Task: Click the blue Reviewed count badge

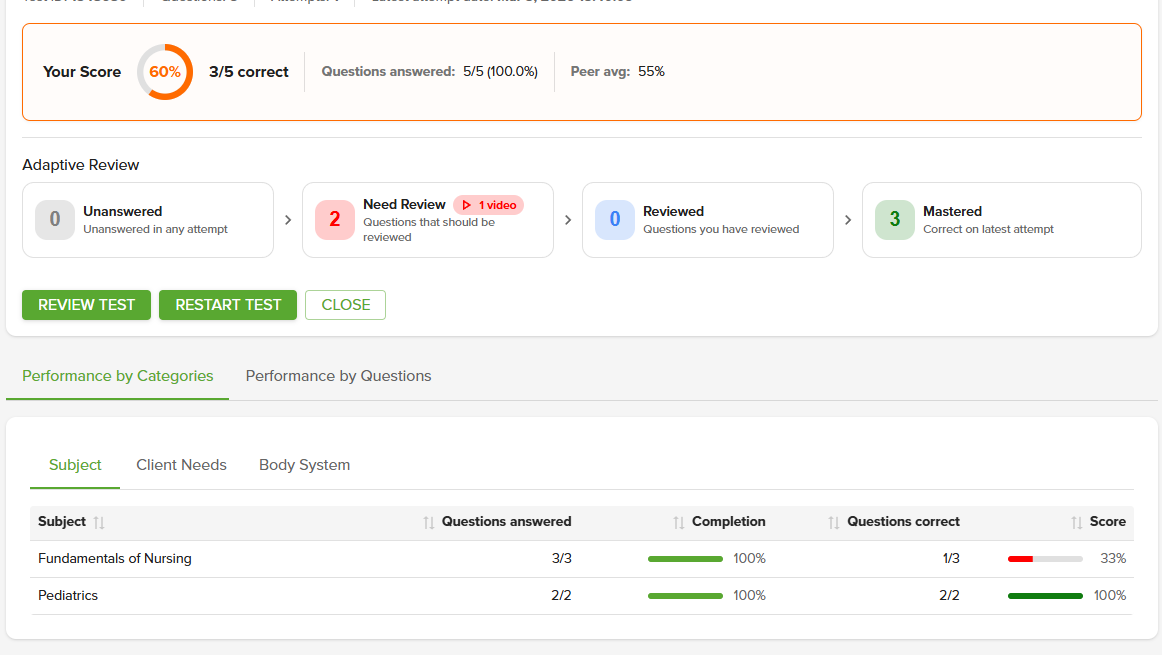Action: pos(614,219)
